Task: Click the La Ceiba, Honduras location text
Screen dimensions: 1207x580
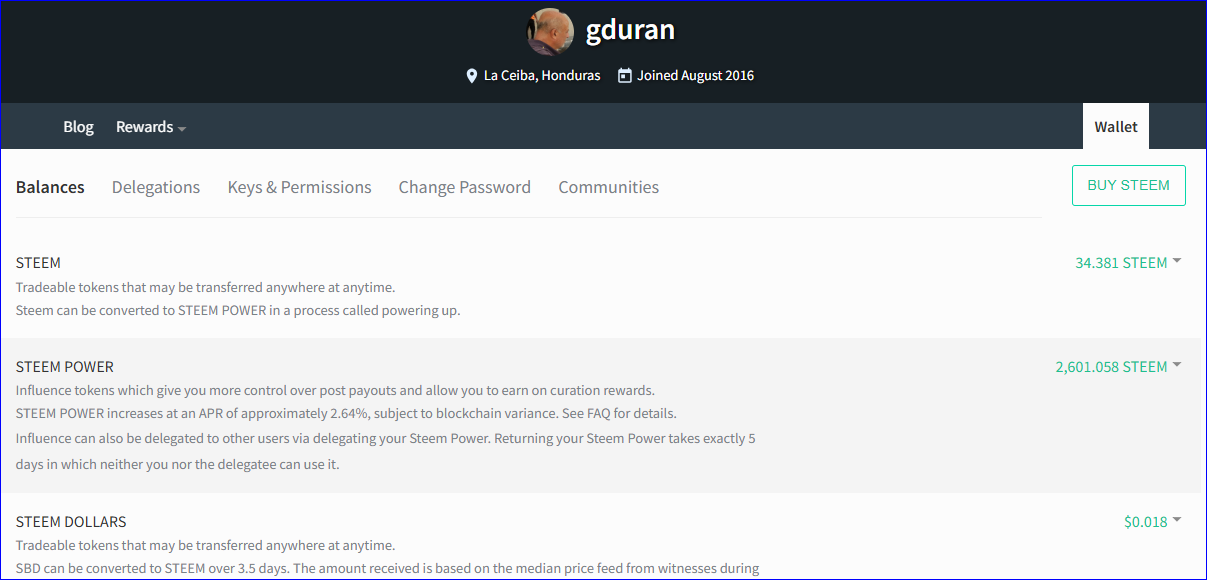Action: [x=542, y=76]
